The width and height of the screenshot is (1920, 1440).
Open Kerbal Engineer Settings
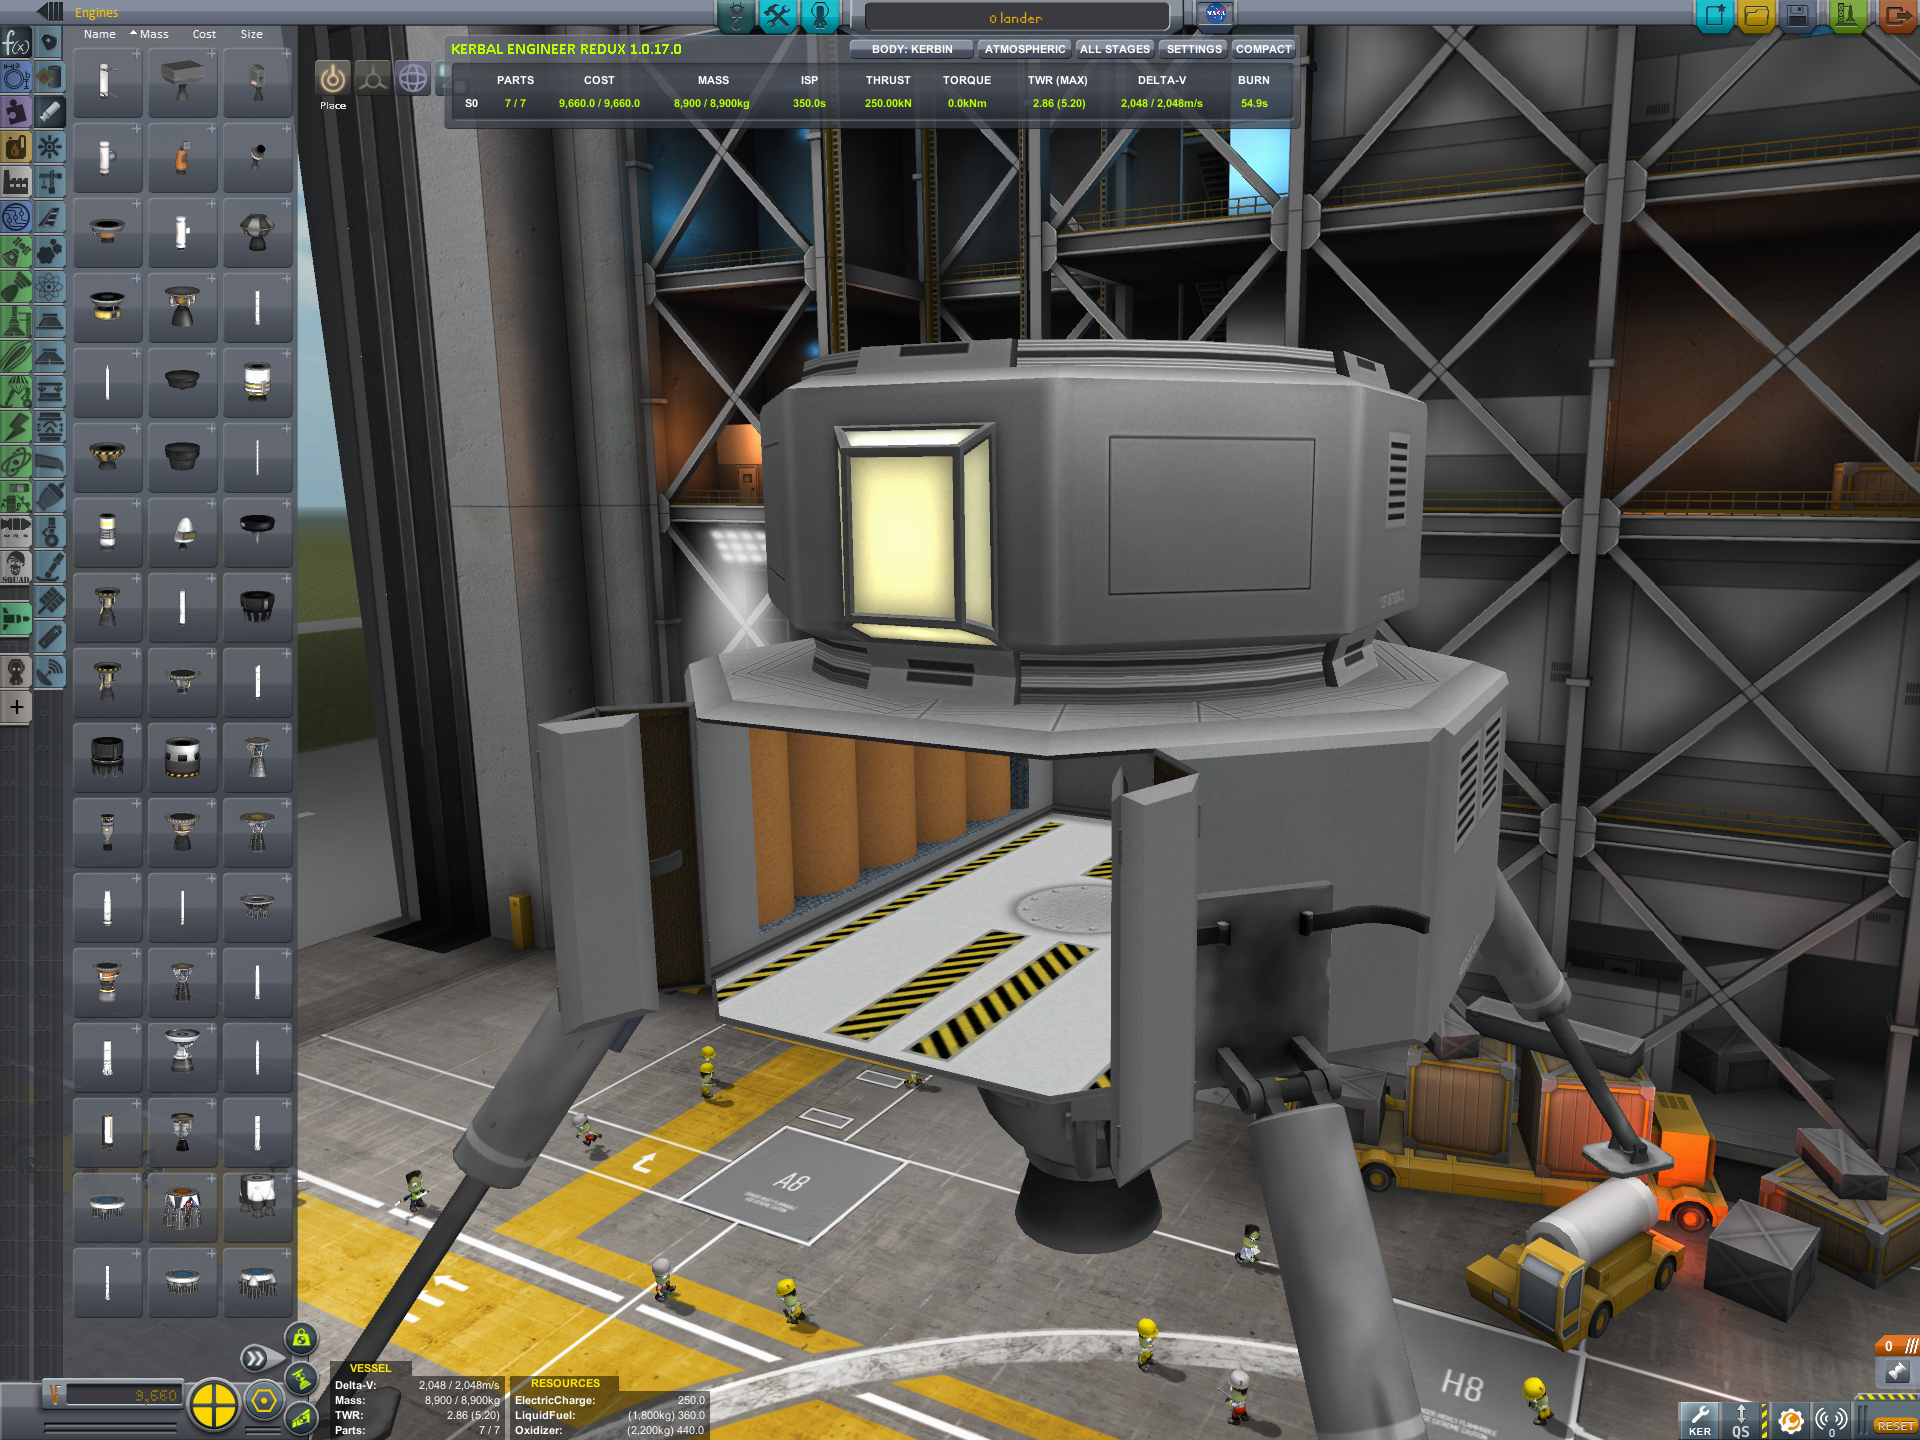tap(1194, 49)
